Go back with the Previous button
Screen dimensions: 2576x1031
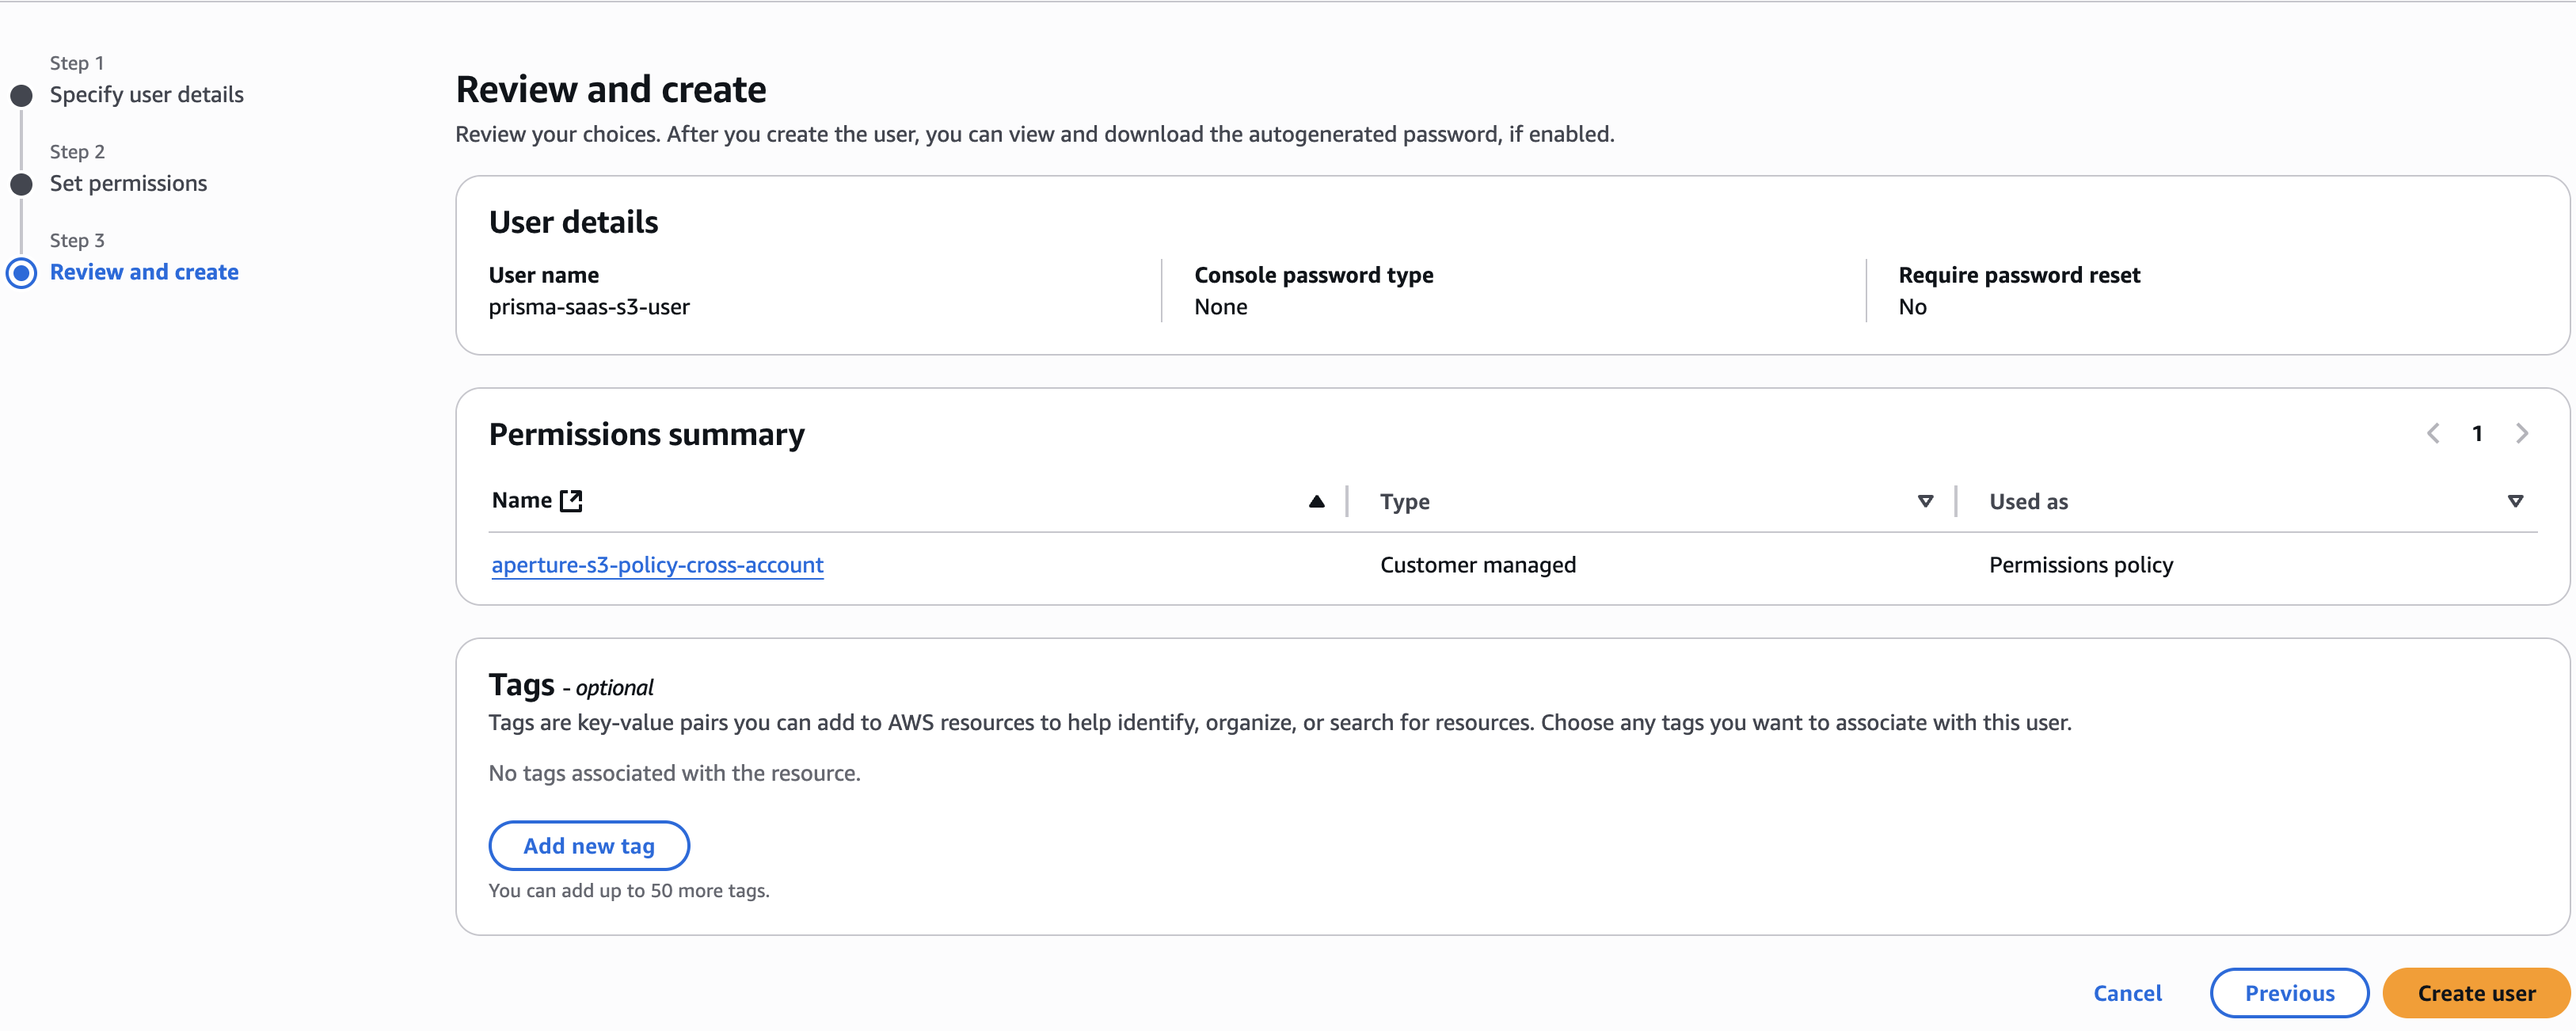[2288, 993]
